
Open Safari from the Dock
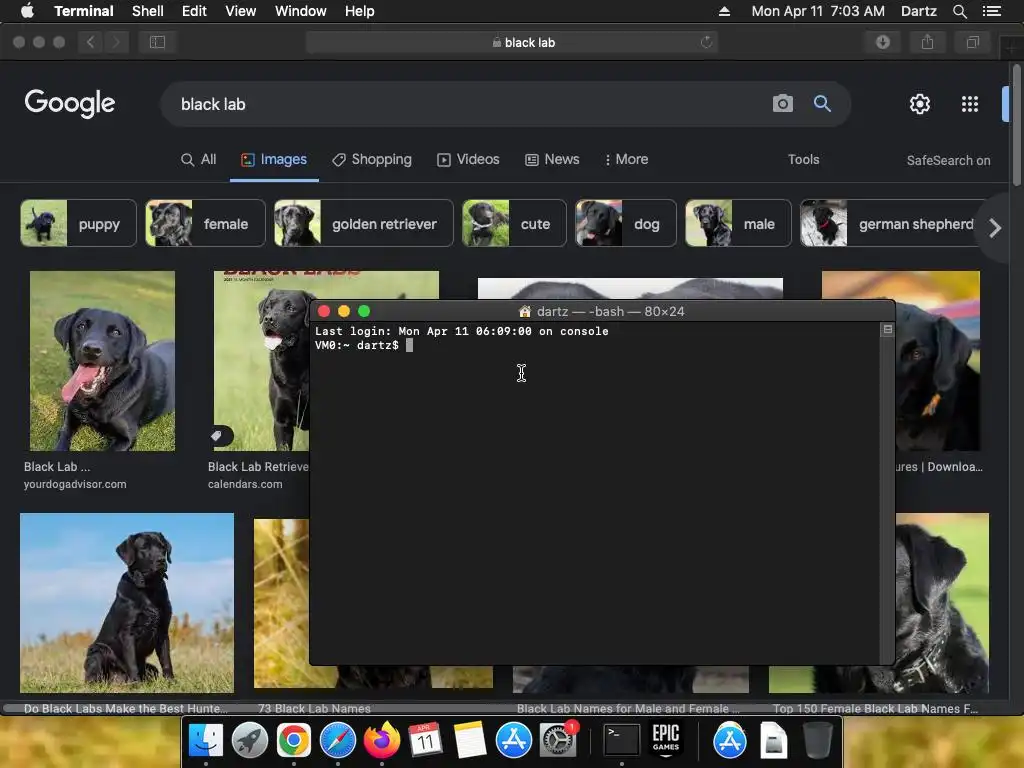coord(338,740)
